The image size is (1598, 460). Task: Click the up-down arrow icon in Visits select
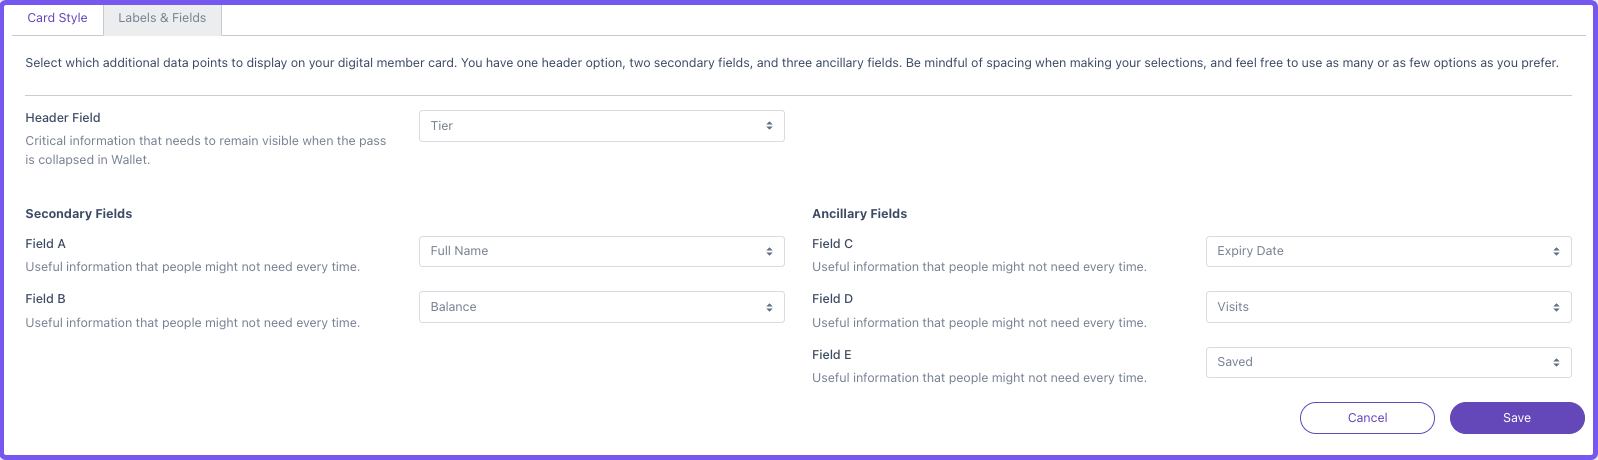[1556, 307]
